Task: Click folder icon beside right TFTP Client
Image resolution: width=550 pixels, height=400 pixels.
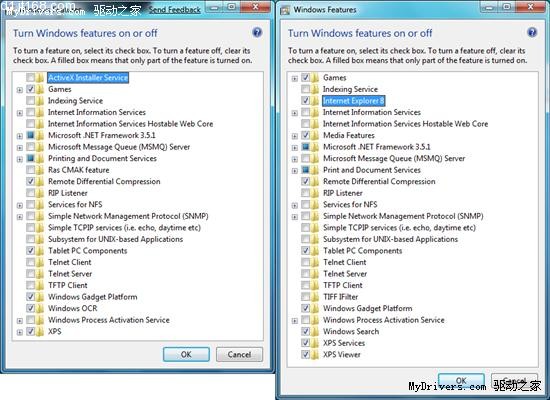Action: pos(315,285)
